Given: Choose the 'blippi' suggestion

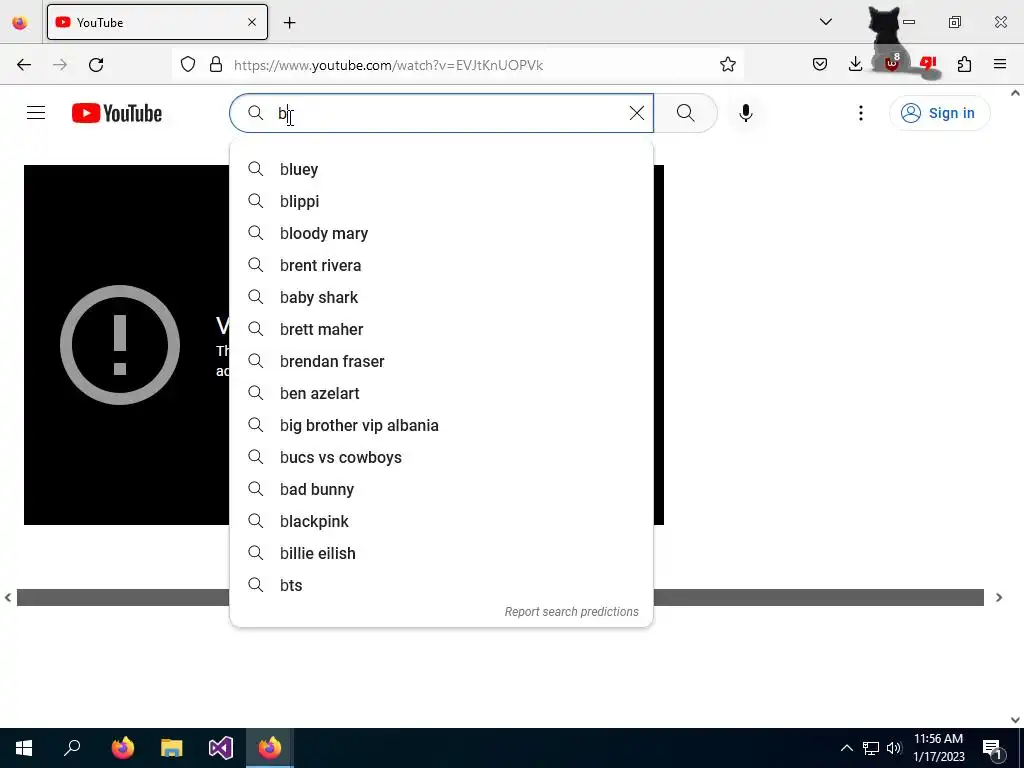Looking at the screenshot, I should click(441, 201).
